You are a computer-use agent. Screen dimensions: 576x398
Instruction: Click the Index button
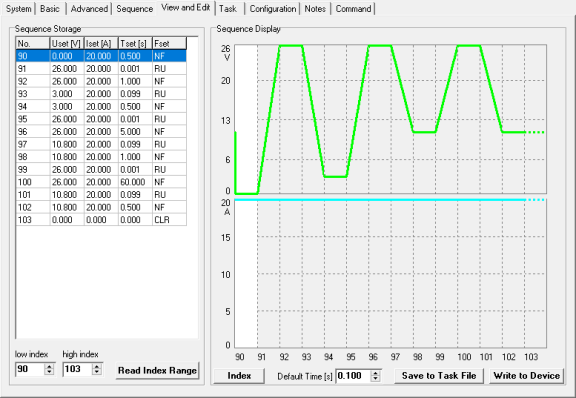coord(239,376)
